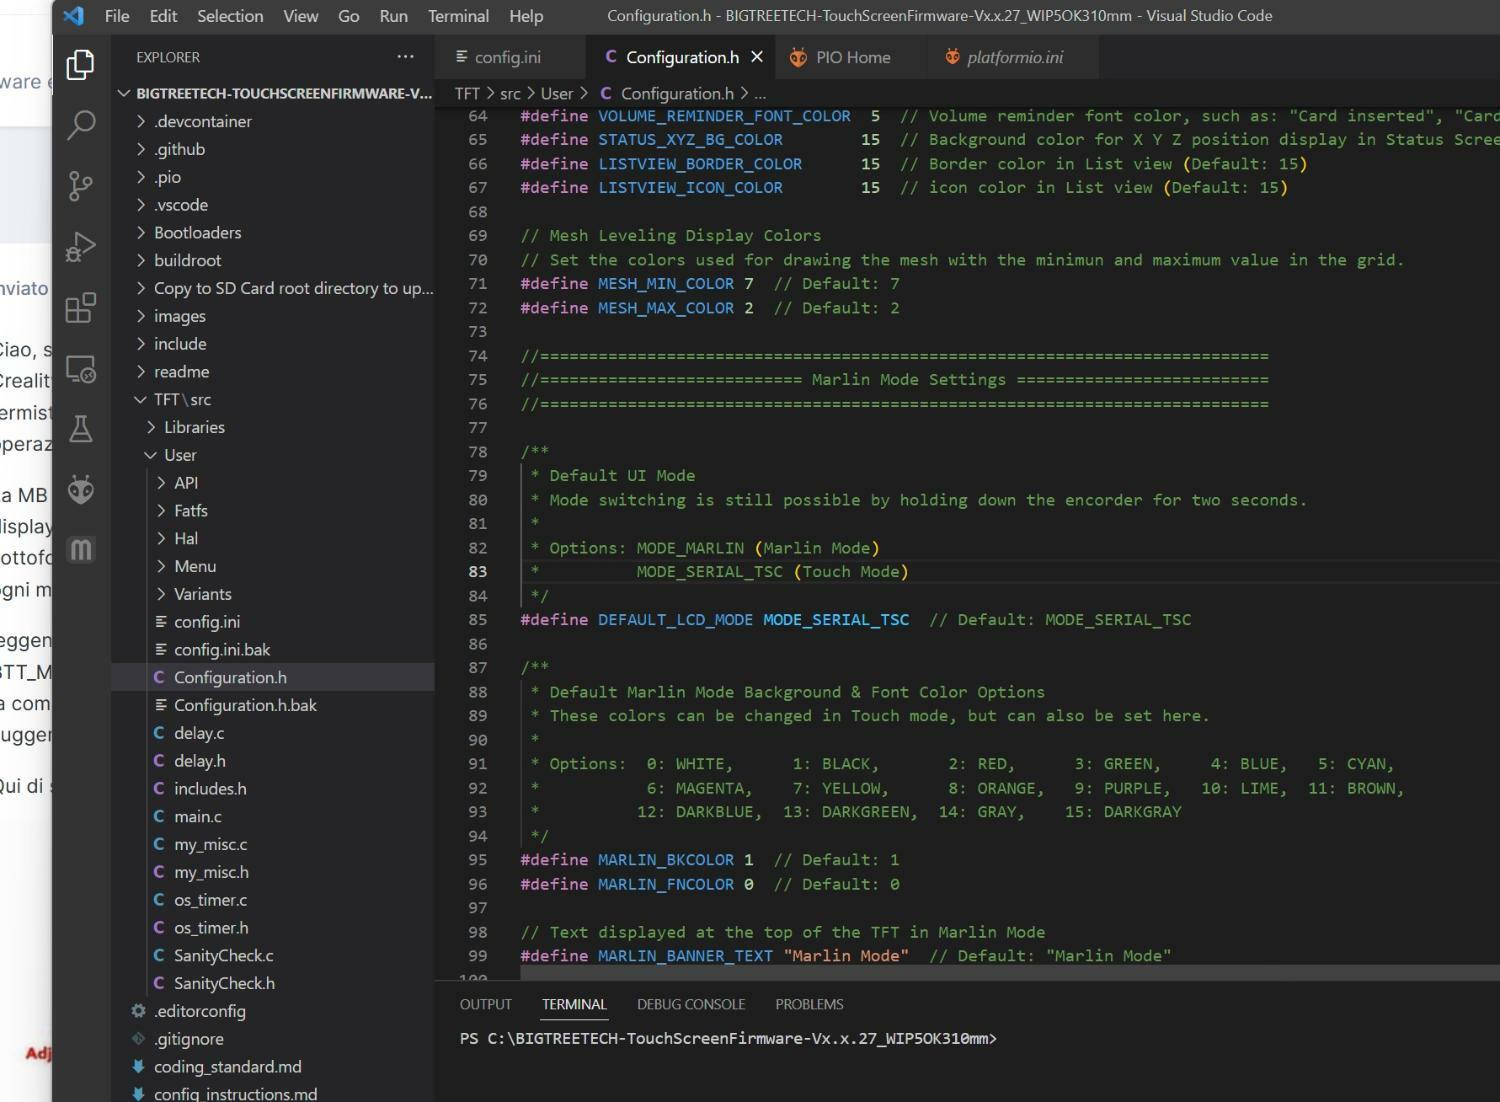The image size is (1500, 1102).
Task: Open the Terminal menu
Action: tap(458, 16)
